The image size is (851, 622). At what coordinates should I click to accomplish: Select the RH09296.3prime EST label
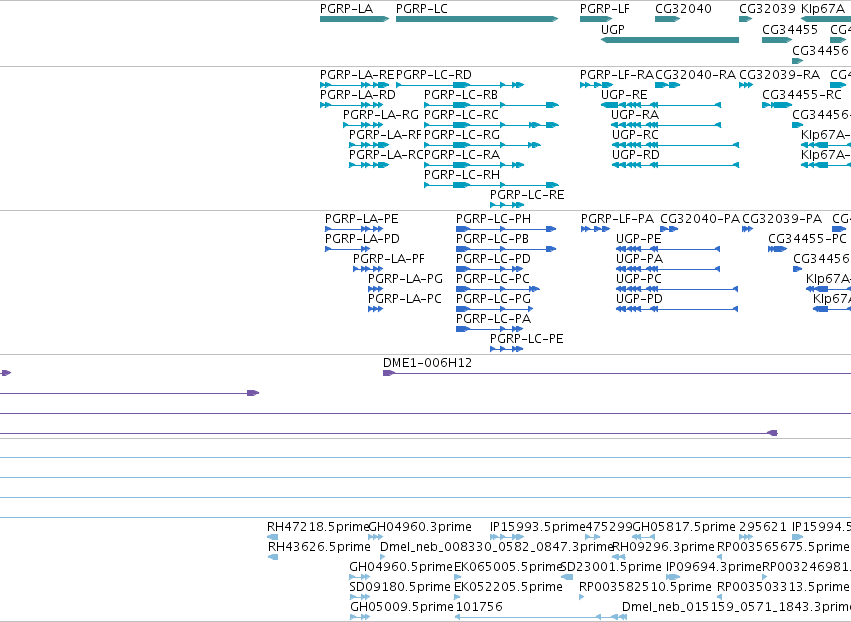(x=663, y=547)
